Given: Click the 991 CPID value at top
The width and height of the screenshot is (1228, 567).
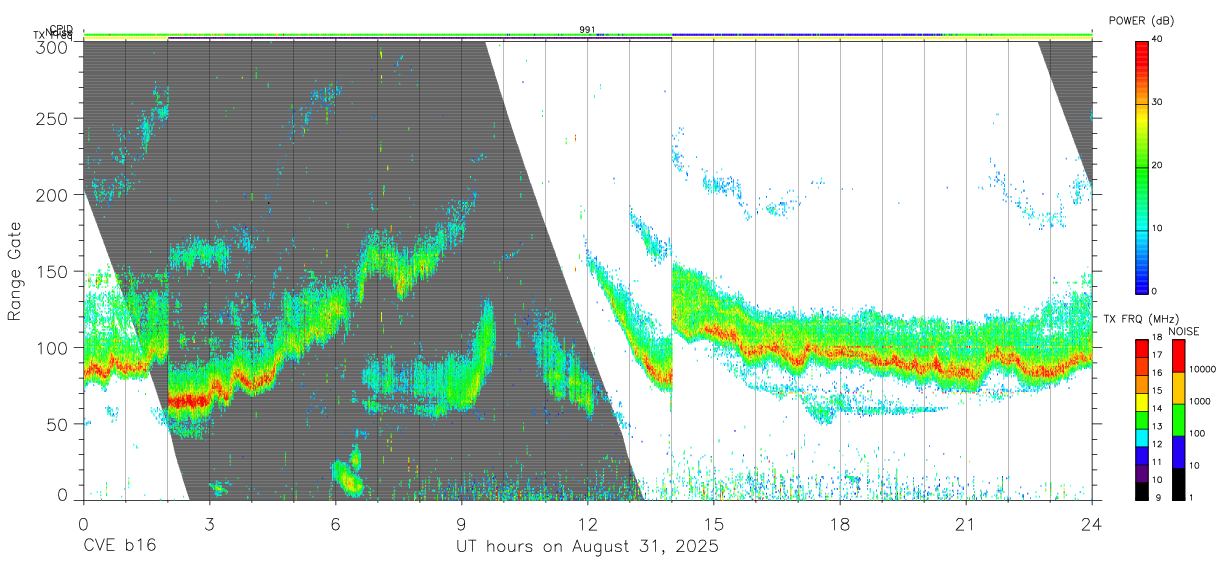Looking at the screenshot, I should point(587,29).
